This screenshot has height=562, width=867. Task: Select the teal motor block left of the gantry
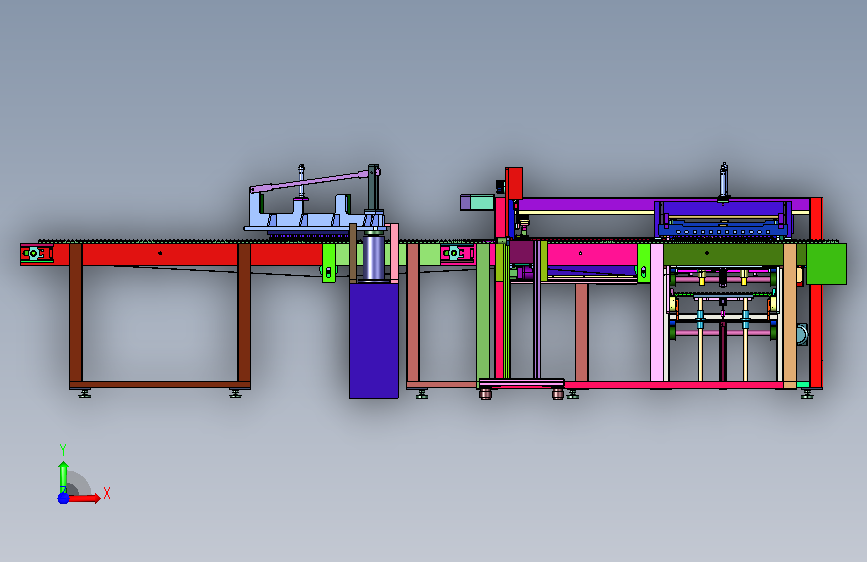tap(482, 202)
